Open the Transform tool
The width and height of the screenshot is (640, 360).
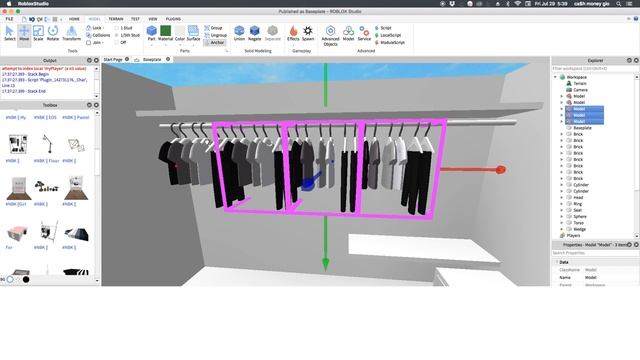coord(71,33)
